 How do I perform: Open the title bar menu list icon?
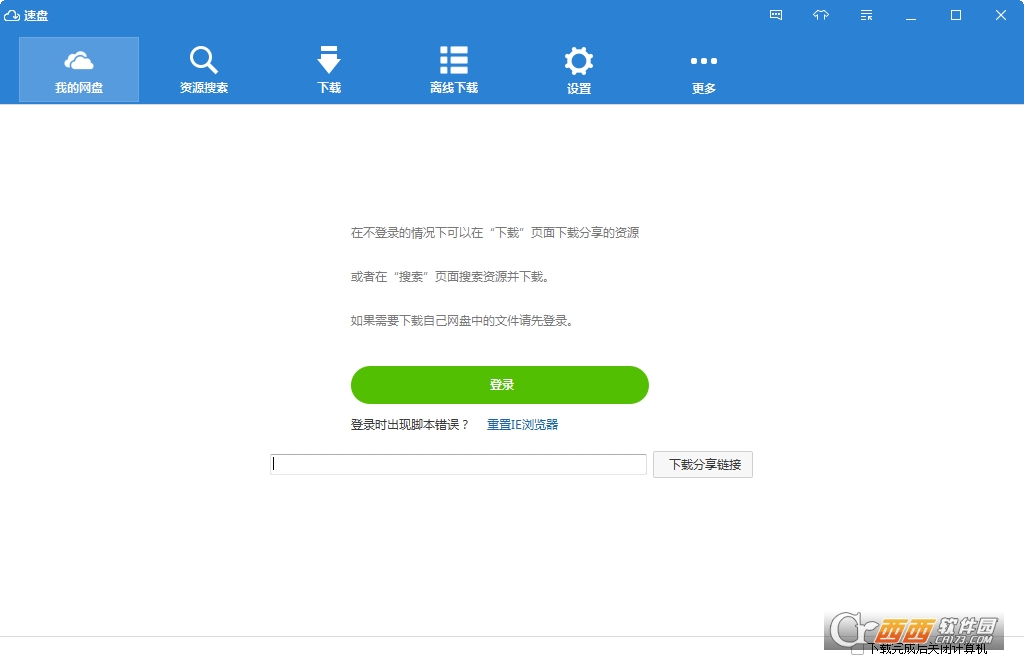[x=866, y=15]
